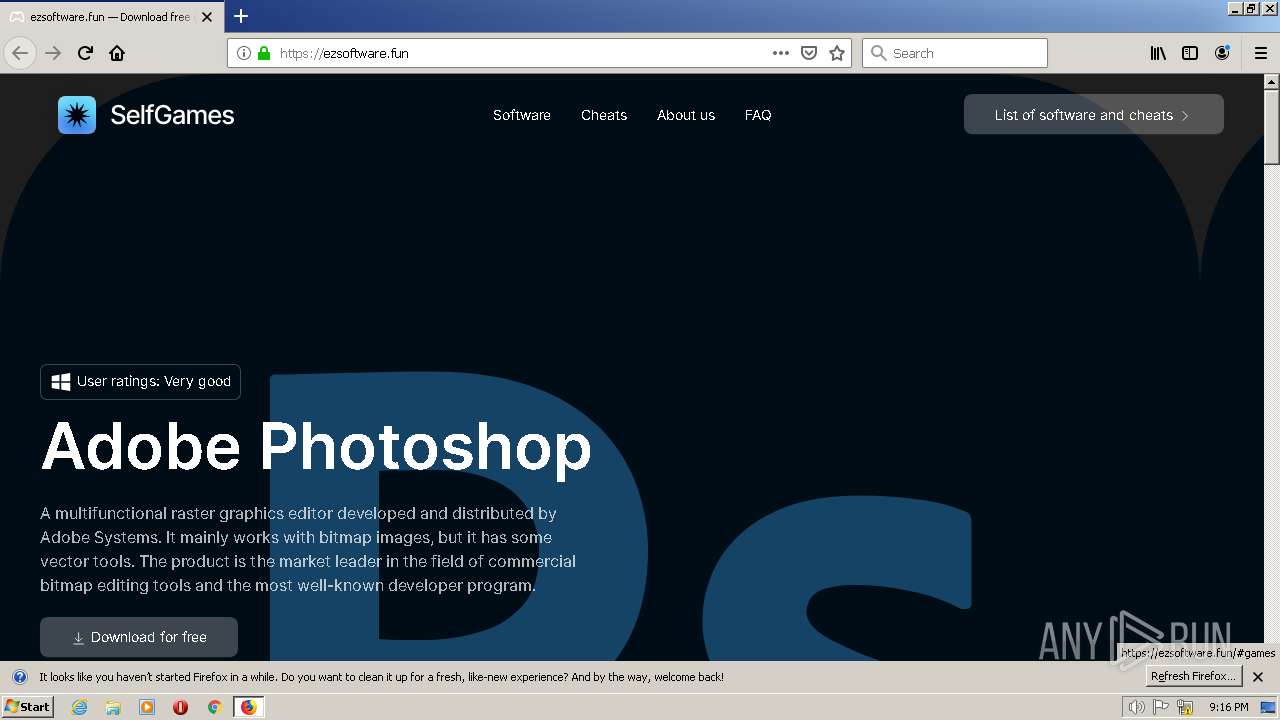1280x720 pixels.
Task: Click the green padlock security icon
Action: coord(264,53)
